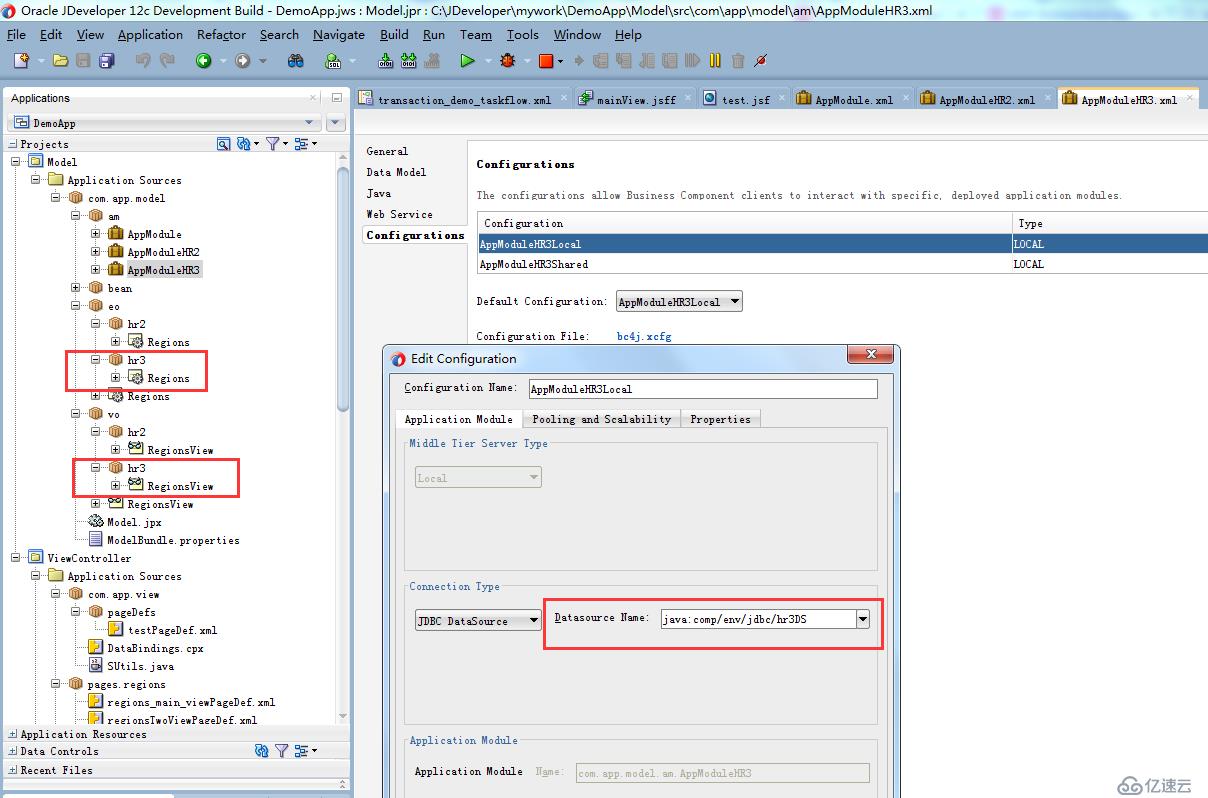The width and height of the screenshot is (1208, 798).
Task: Click the red Terminate stop icon
Action: point(546,61)
